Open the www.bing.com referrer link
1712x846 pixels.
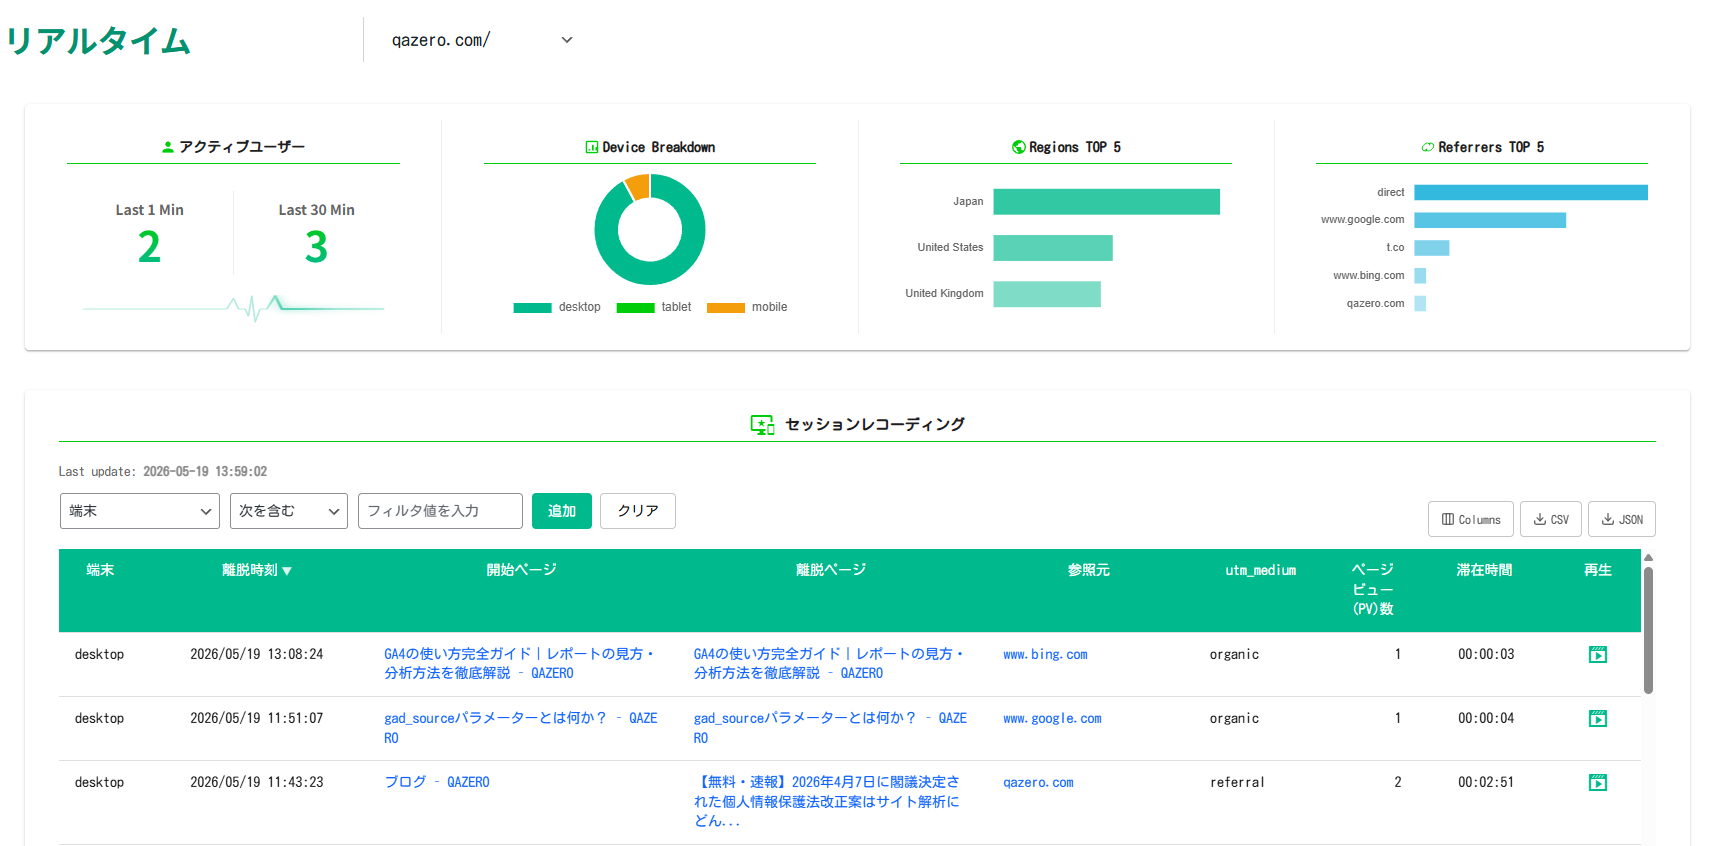[1045, 655]
